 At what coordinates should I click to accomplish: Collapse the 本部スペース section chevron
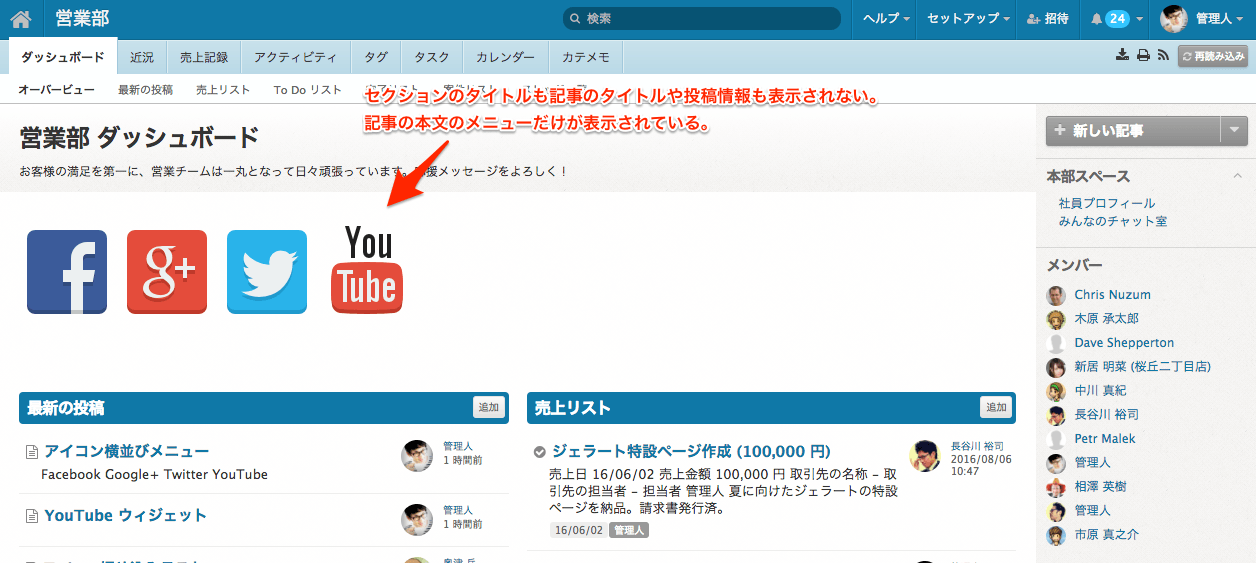[x=1238, y=176]
